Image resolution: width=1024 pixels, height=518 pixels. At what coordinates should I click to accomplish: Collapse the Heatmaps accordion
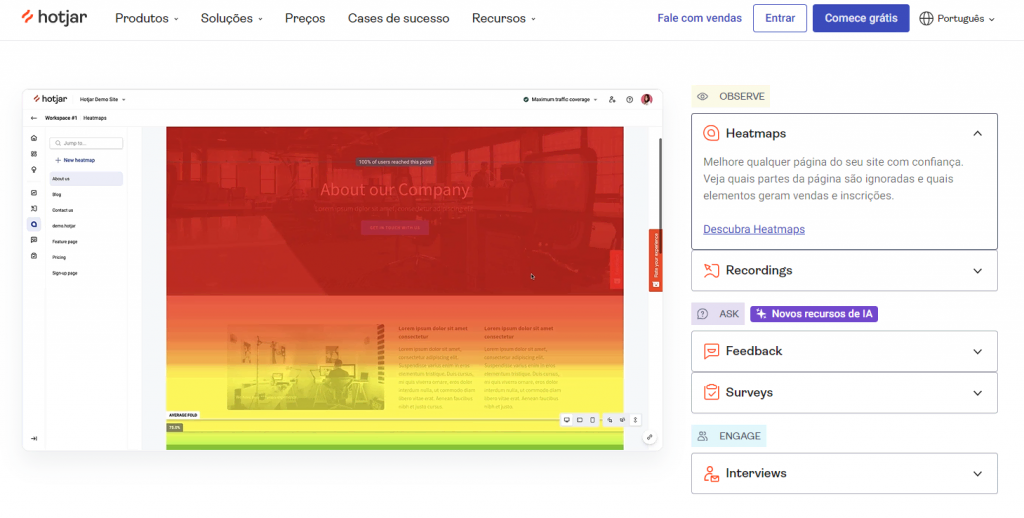click(978, 133)
